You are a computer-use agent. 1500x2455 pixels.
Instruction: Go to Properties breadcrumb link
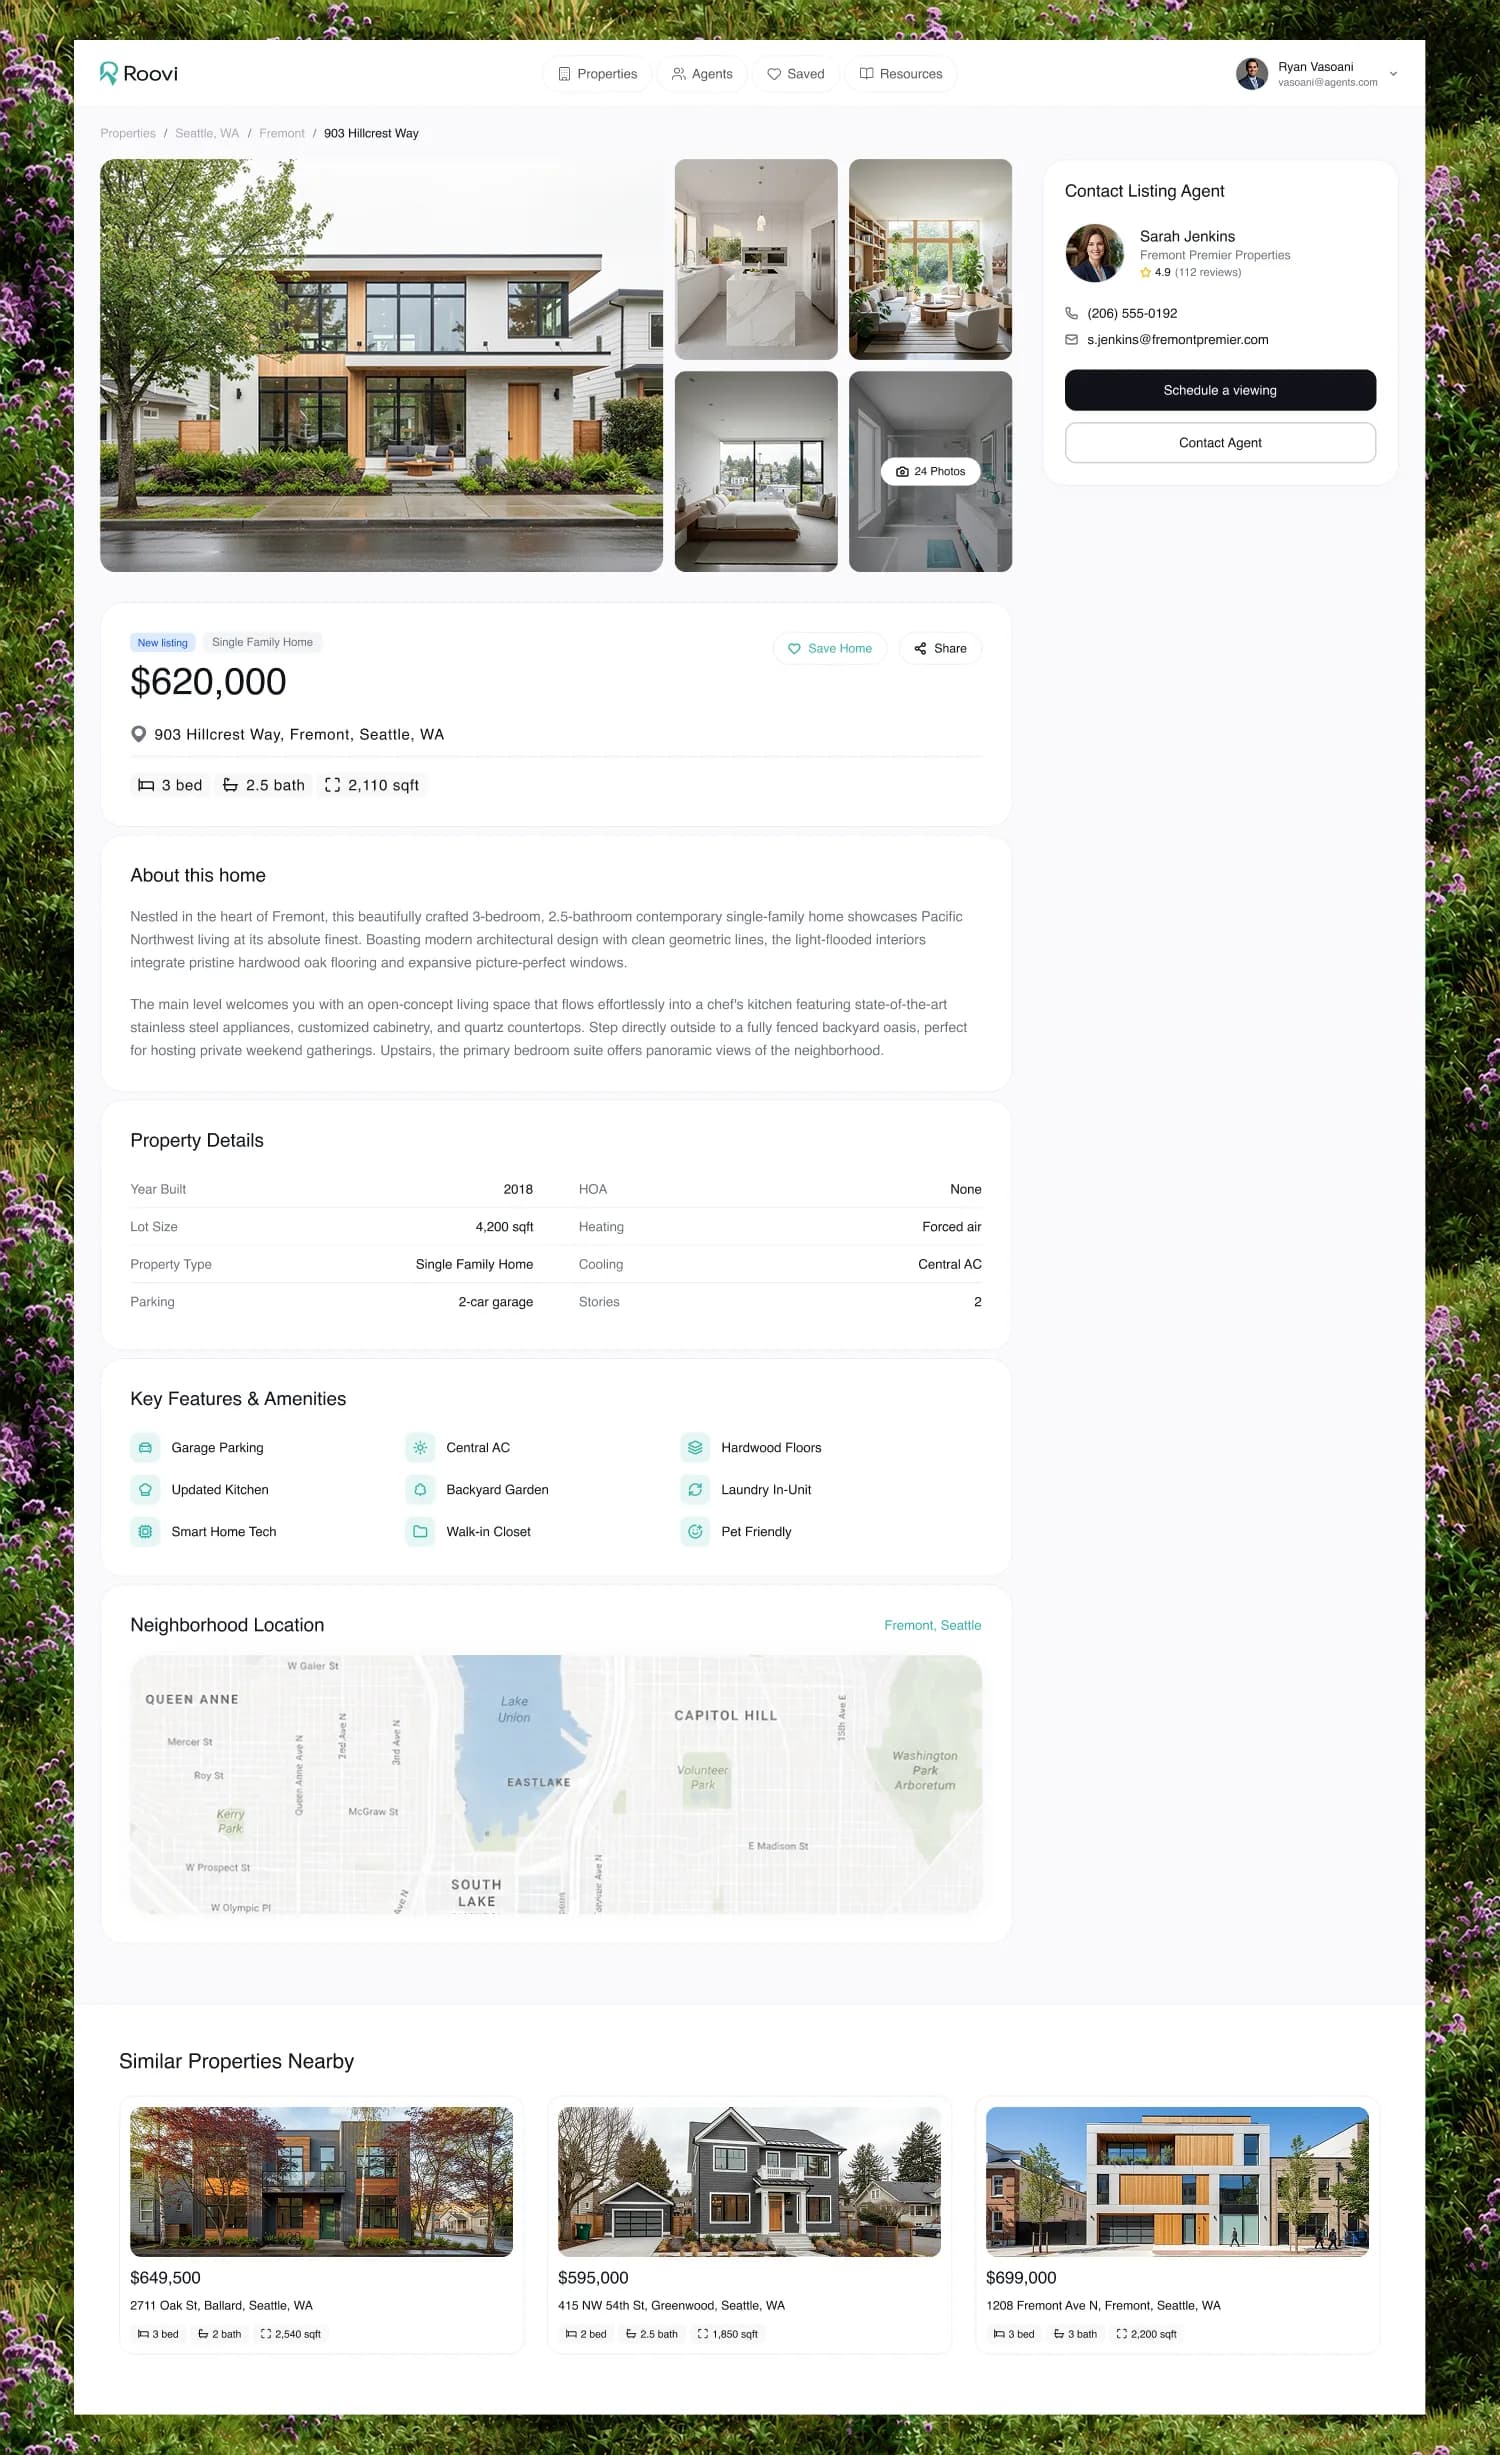(x=128, y=133)
